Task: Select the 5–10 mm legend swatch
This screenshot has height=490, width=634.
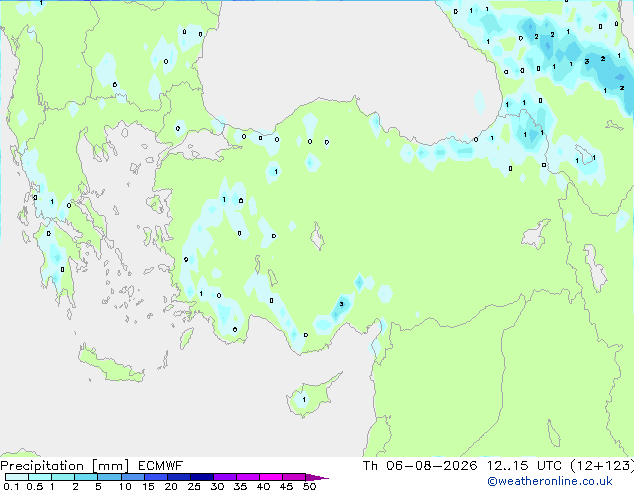Action: (x=109, y=477)
